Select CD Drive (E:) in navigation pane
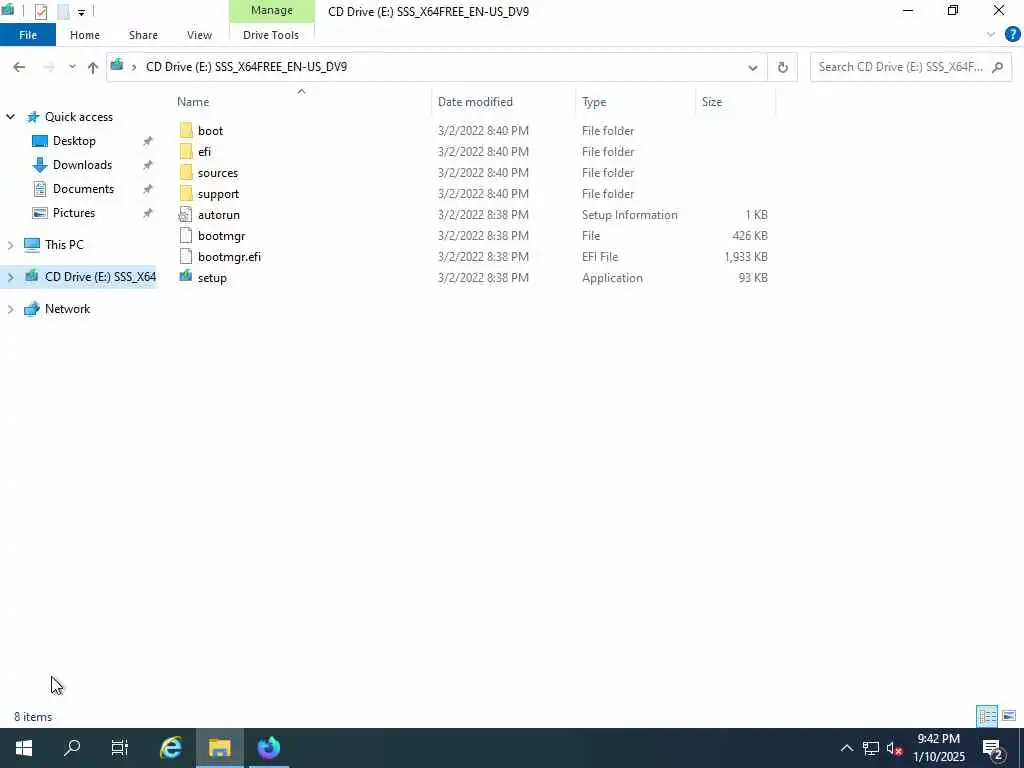The image size is (1024, 768). [x=100, y=277]
